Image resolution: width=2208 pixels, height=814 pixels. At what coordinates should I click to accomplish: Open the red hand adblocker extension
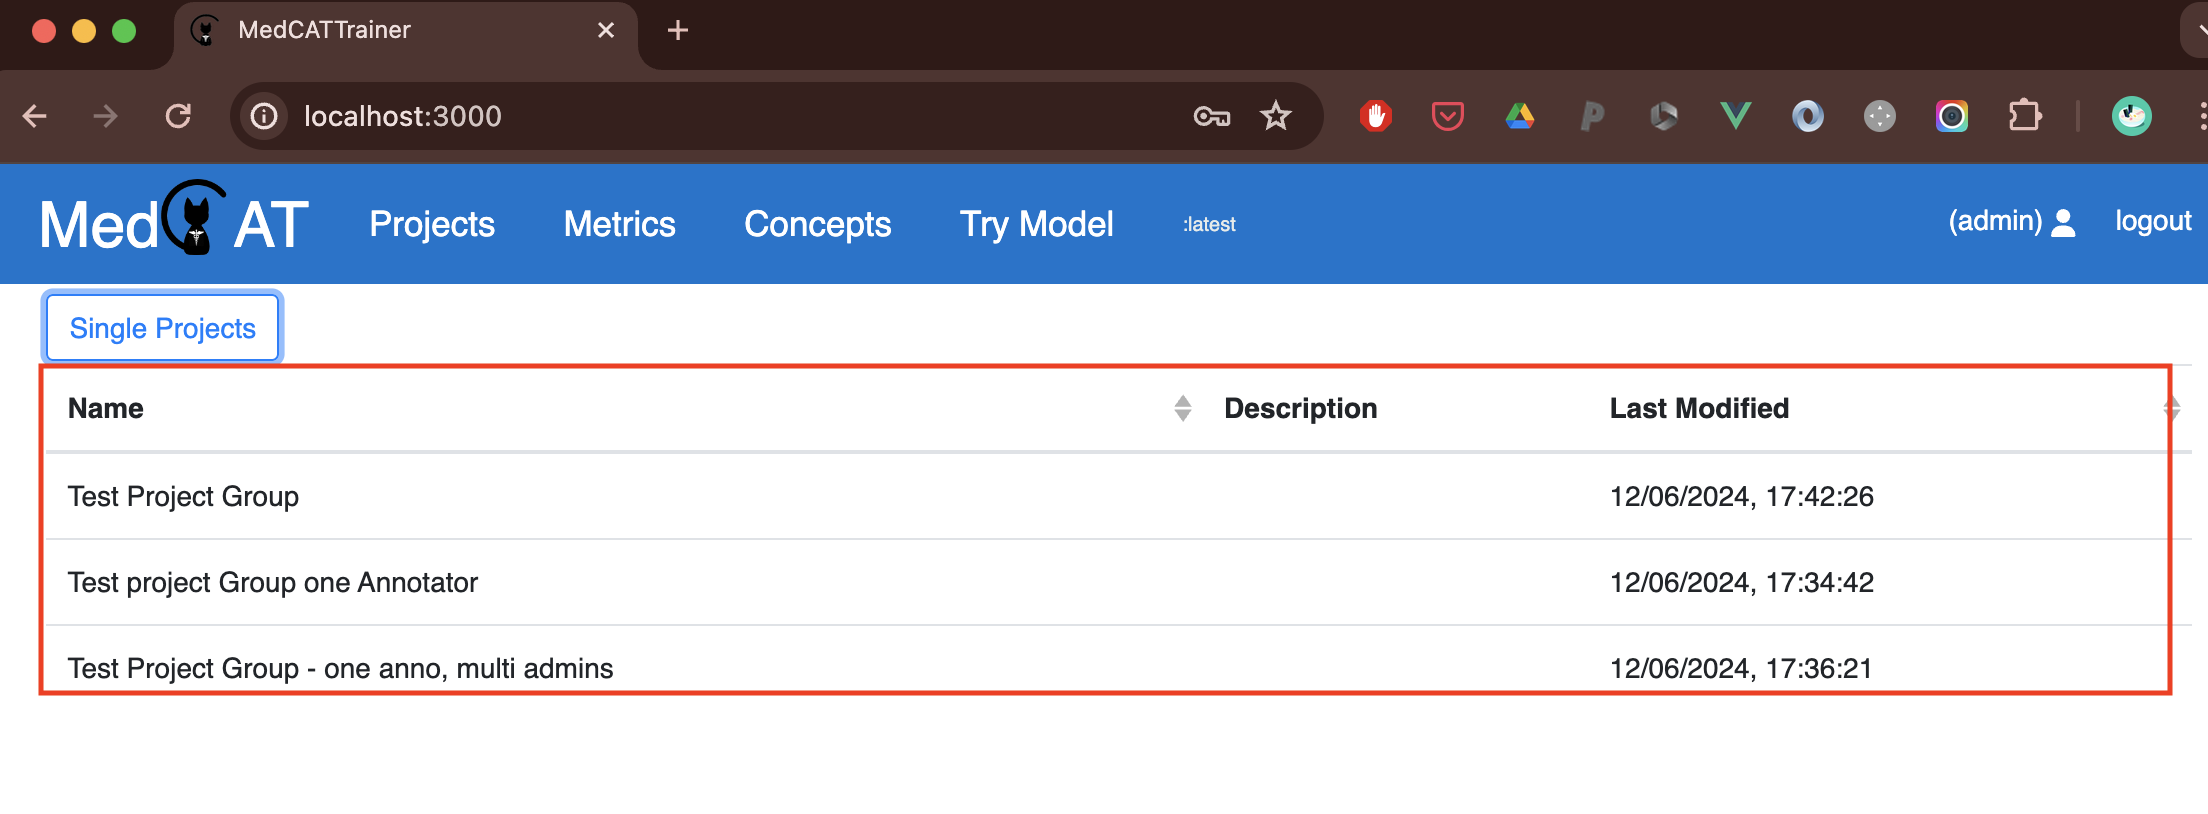(1376, 116)
